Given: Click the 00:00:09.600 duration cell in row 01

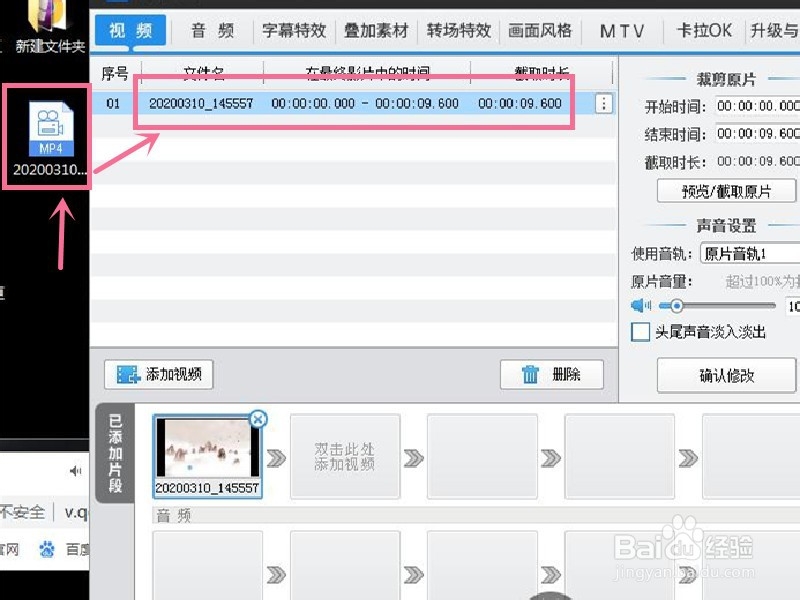Looking at the screenshot, I should coord(520,104).
